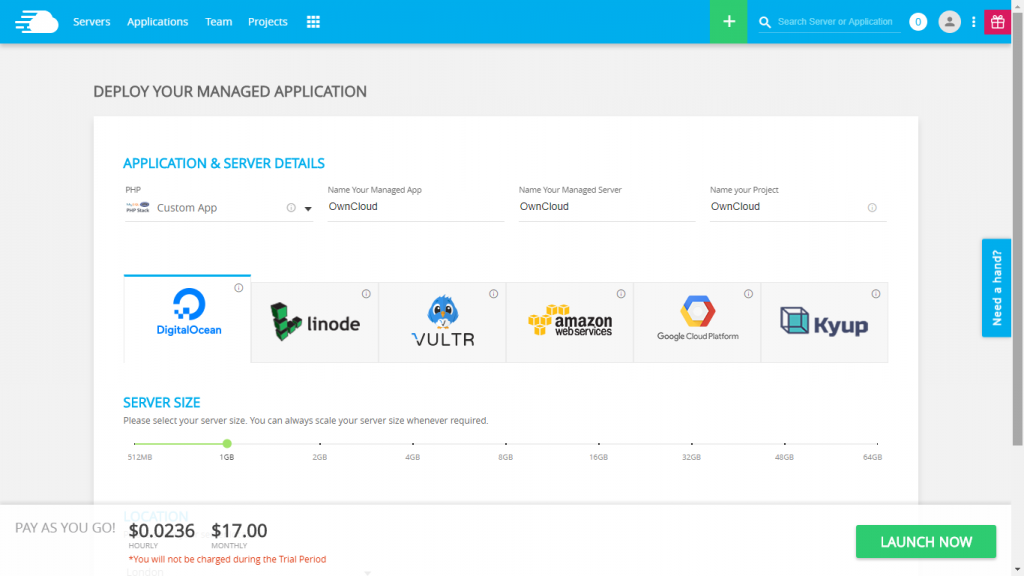The width and height of the screenshot is (1024, 576).
Task: Open the Projects menu
Action: pyautogui.click(x=267, y=21)
